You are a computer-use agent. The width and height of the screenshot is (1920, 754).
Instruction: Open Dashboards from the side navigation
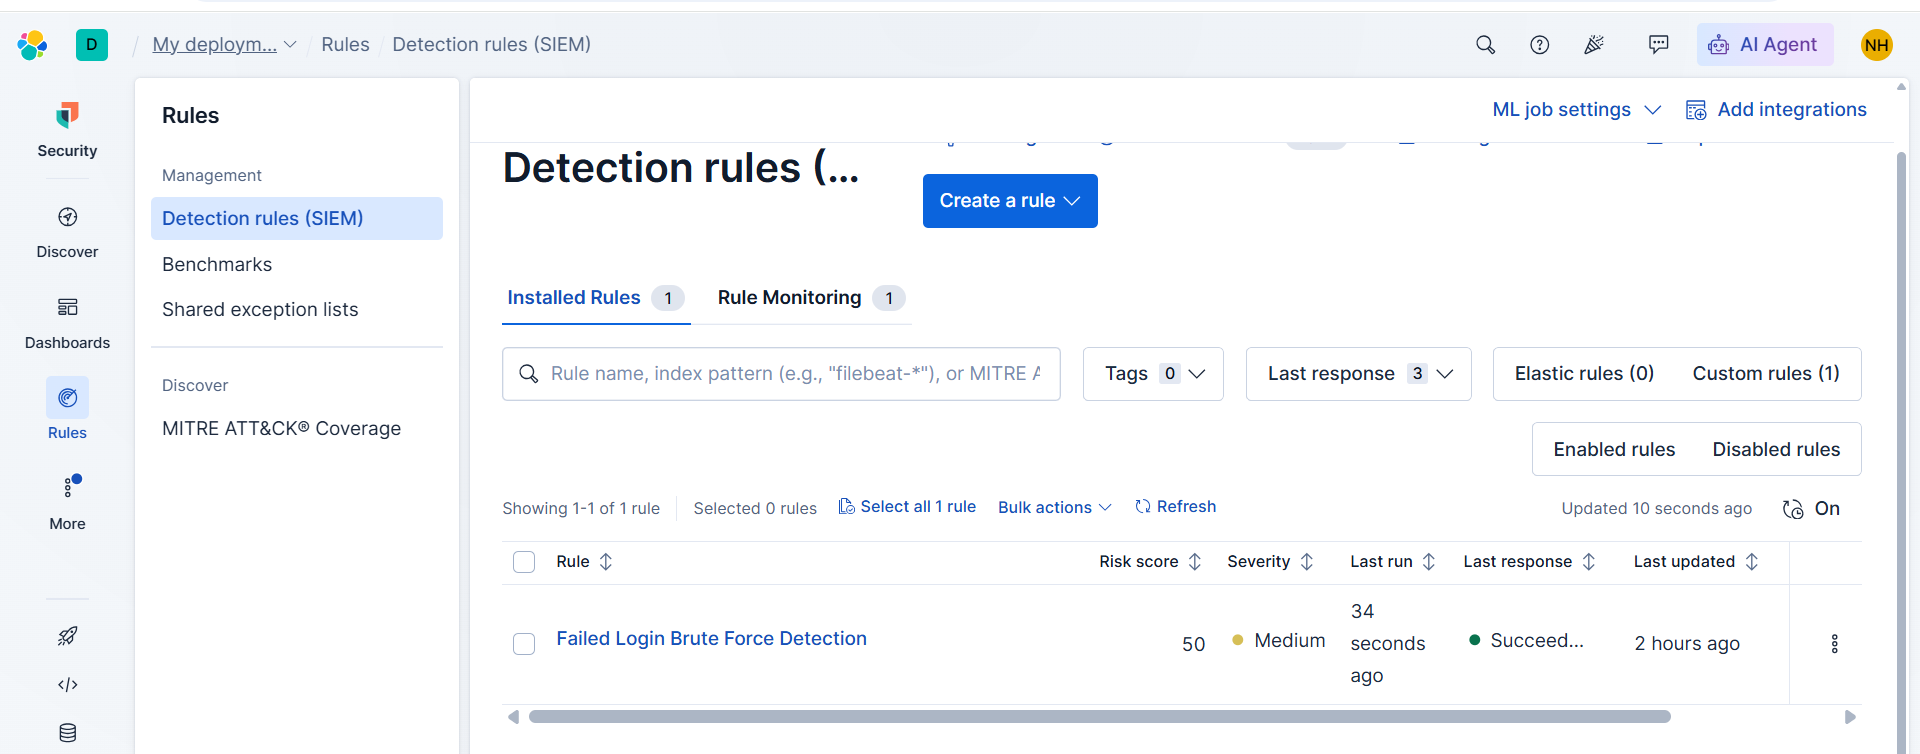pos(67,323)
